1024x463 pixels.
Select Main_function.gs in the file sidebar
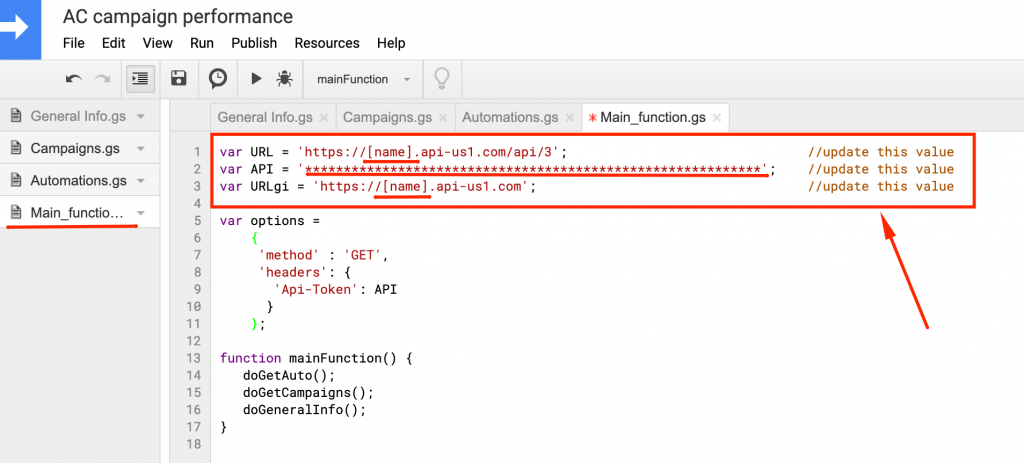tap(76, 213)
